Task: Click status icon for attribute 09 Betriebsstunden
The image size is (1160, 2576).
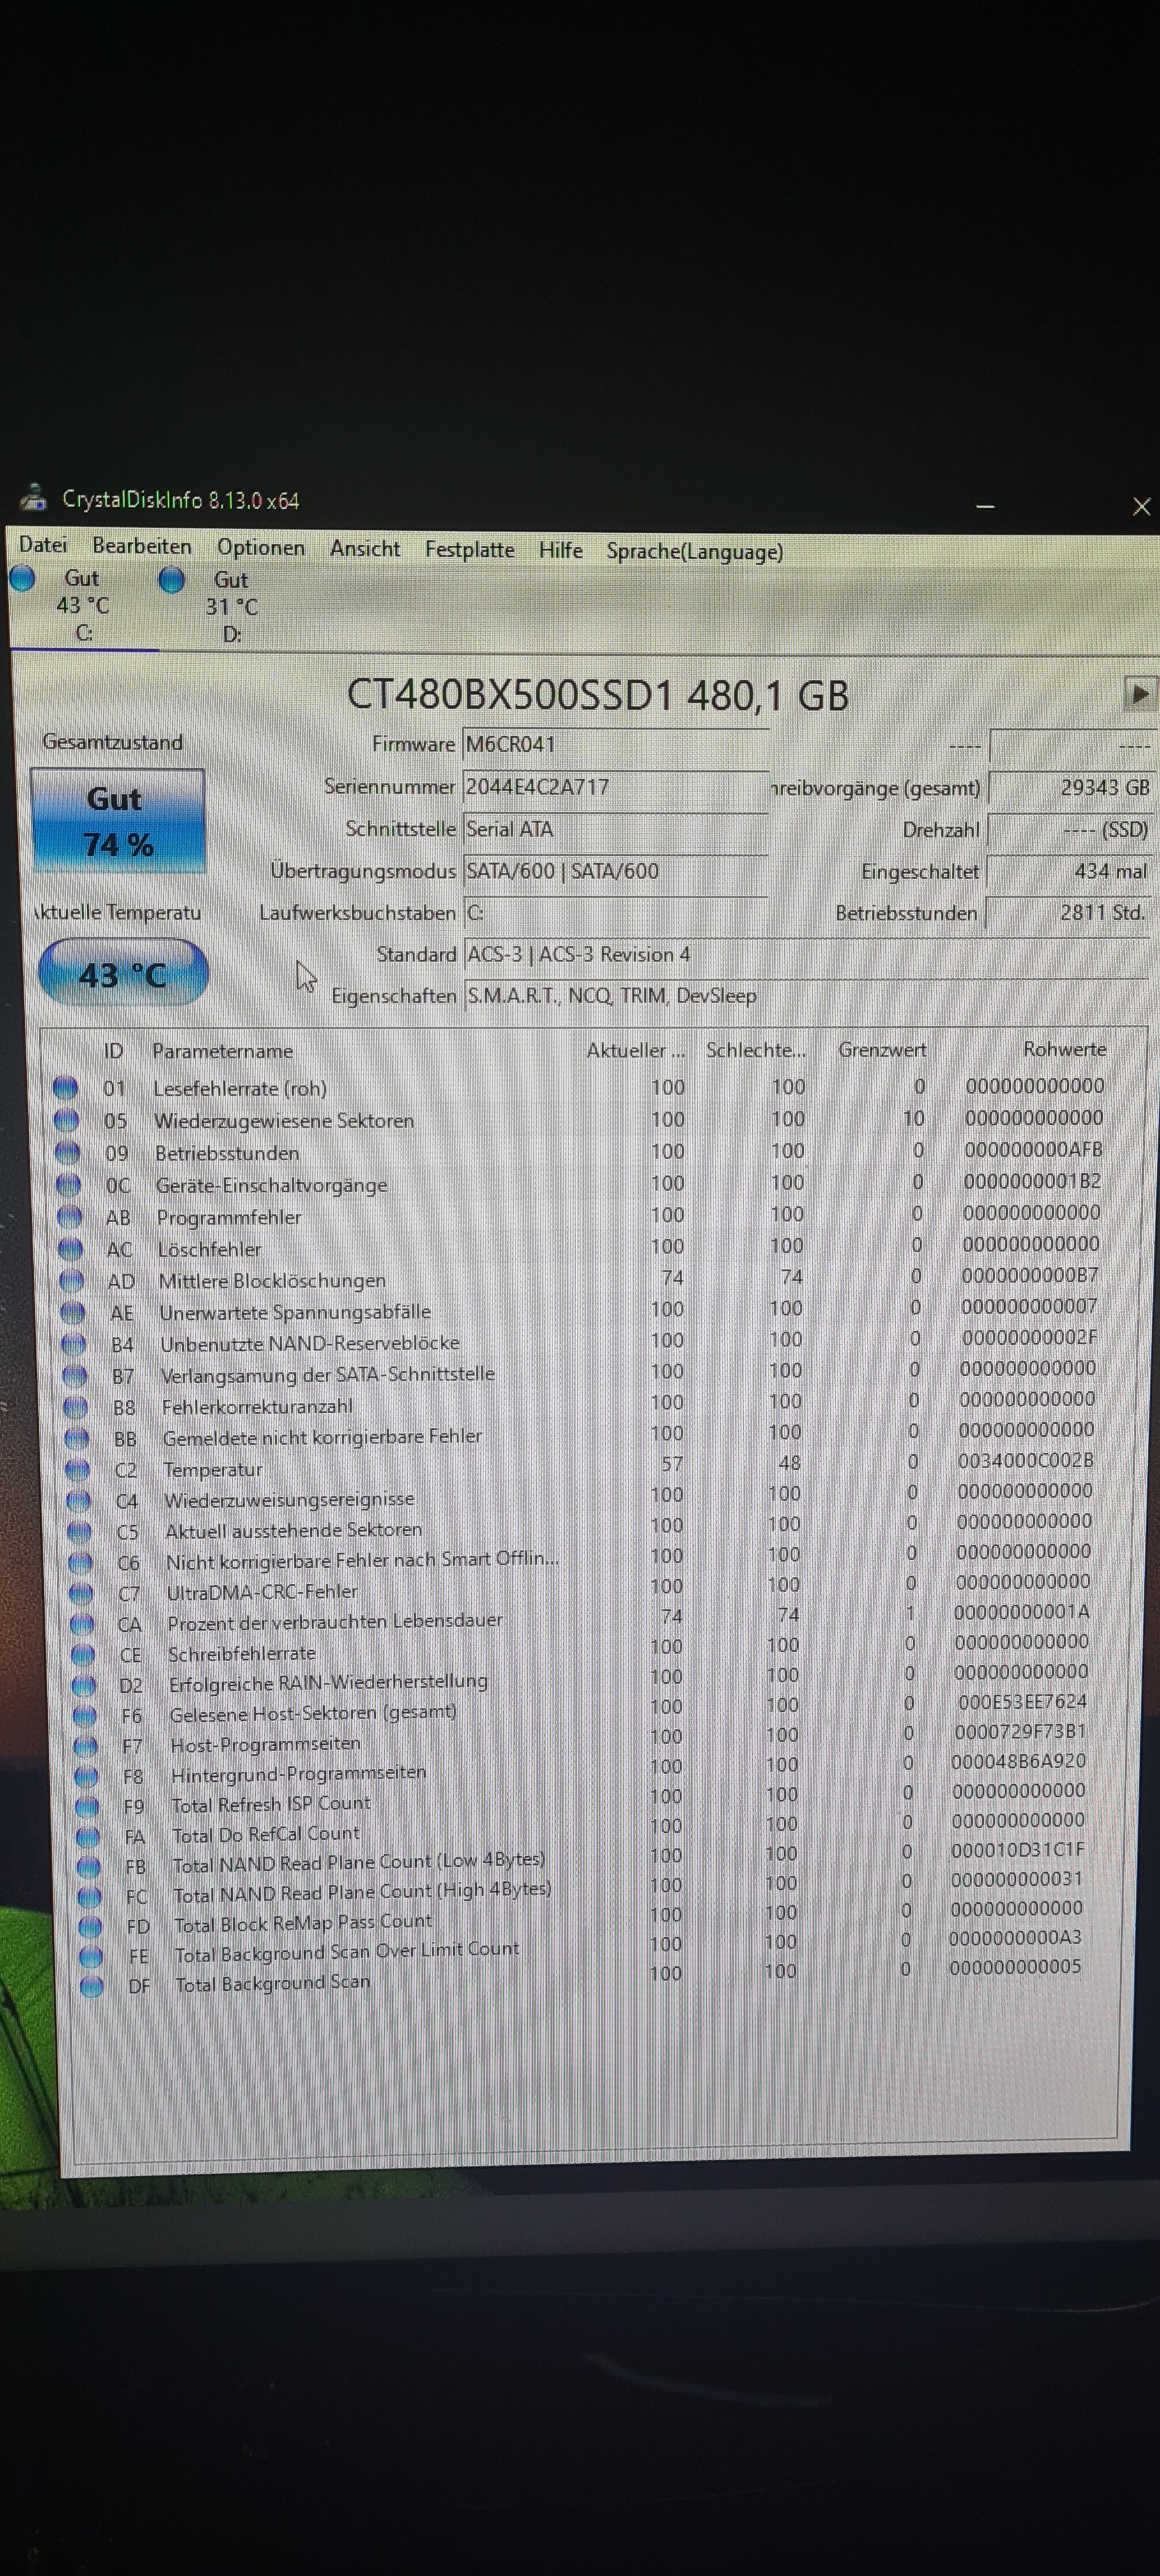Action: point(67,1152)
